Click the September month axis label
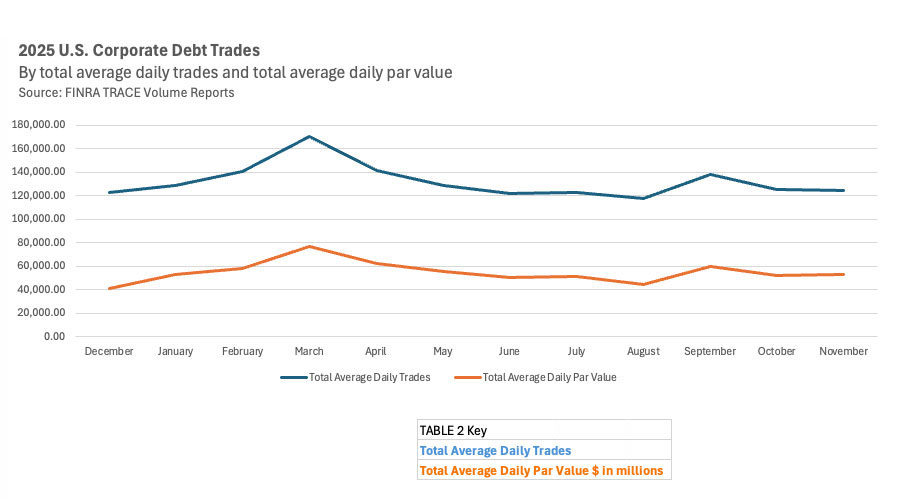The width and height of the screenshot is (900, 500). pyautogui.click(x=710, y=352)
